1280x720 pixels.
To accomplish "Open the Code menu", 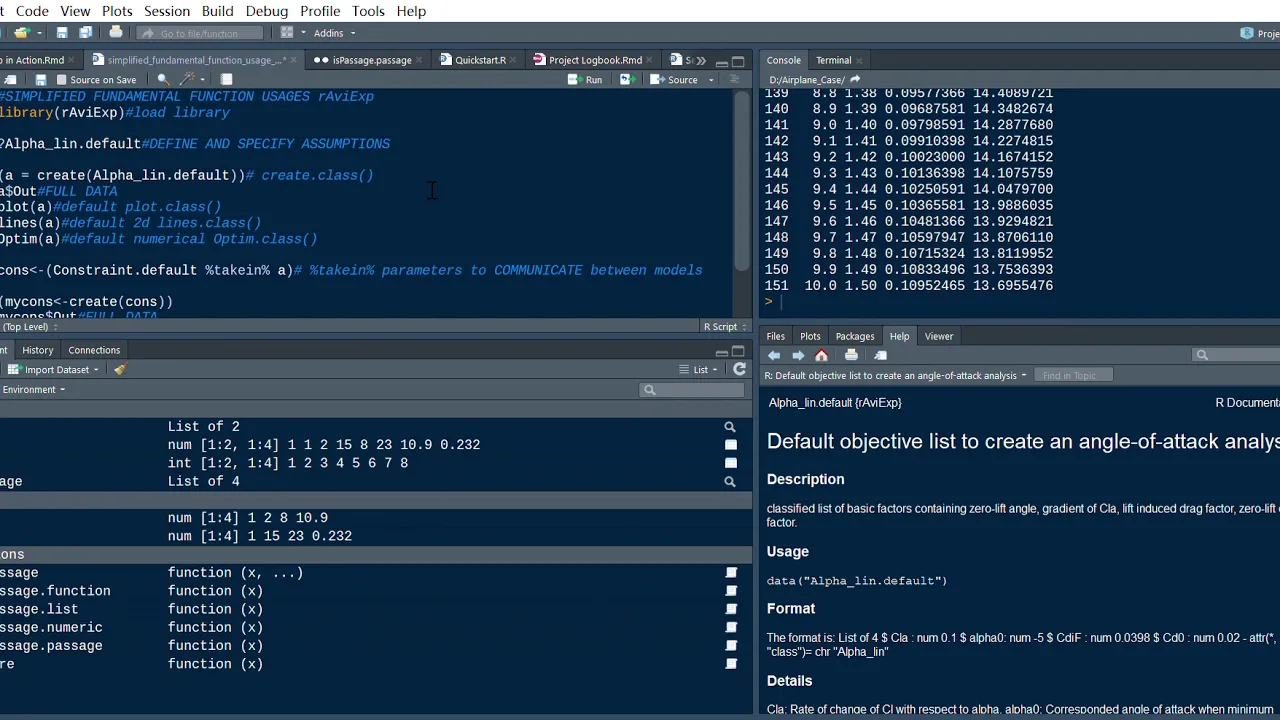I will (32, 11).
